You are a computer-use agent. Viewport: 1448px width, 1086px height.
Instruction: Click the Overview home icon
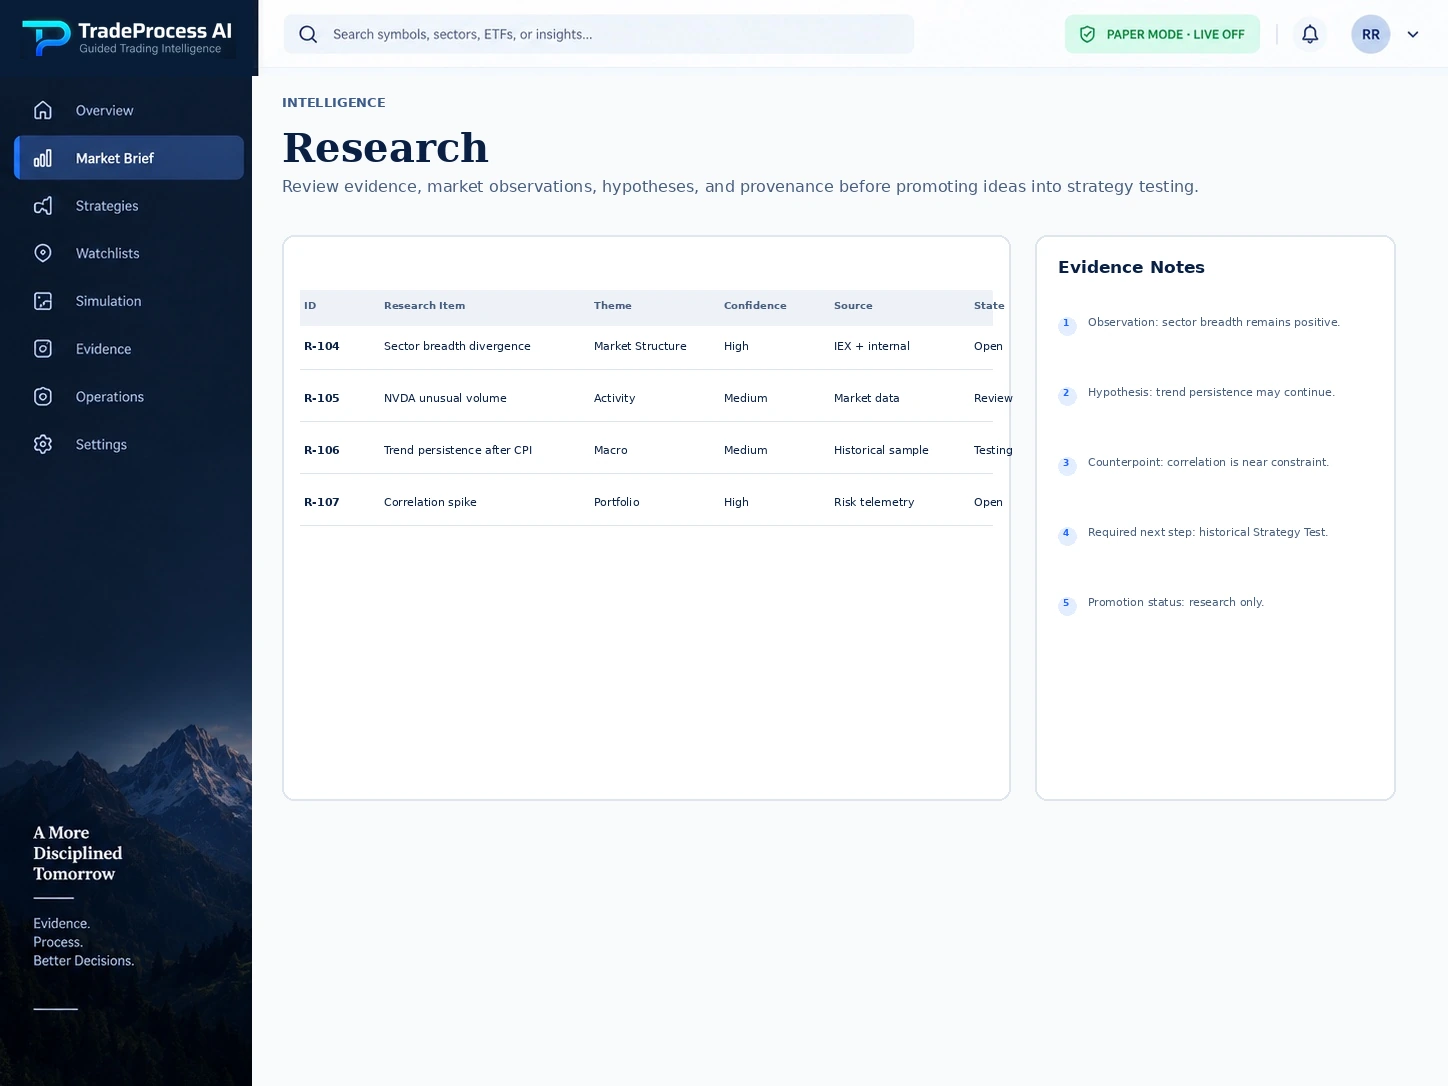pyautogui.click(x=43, y=110)
